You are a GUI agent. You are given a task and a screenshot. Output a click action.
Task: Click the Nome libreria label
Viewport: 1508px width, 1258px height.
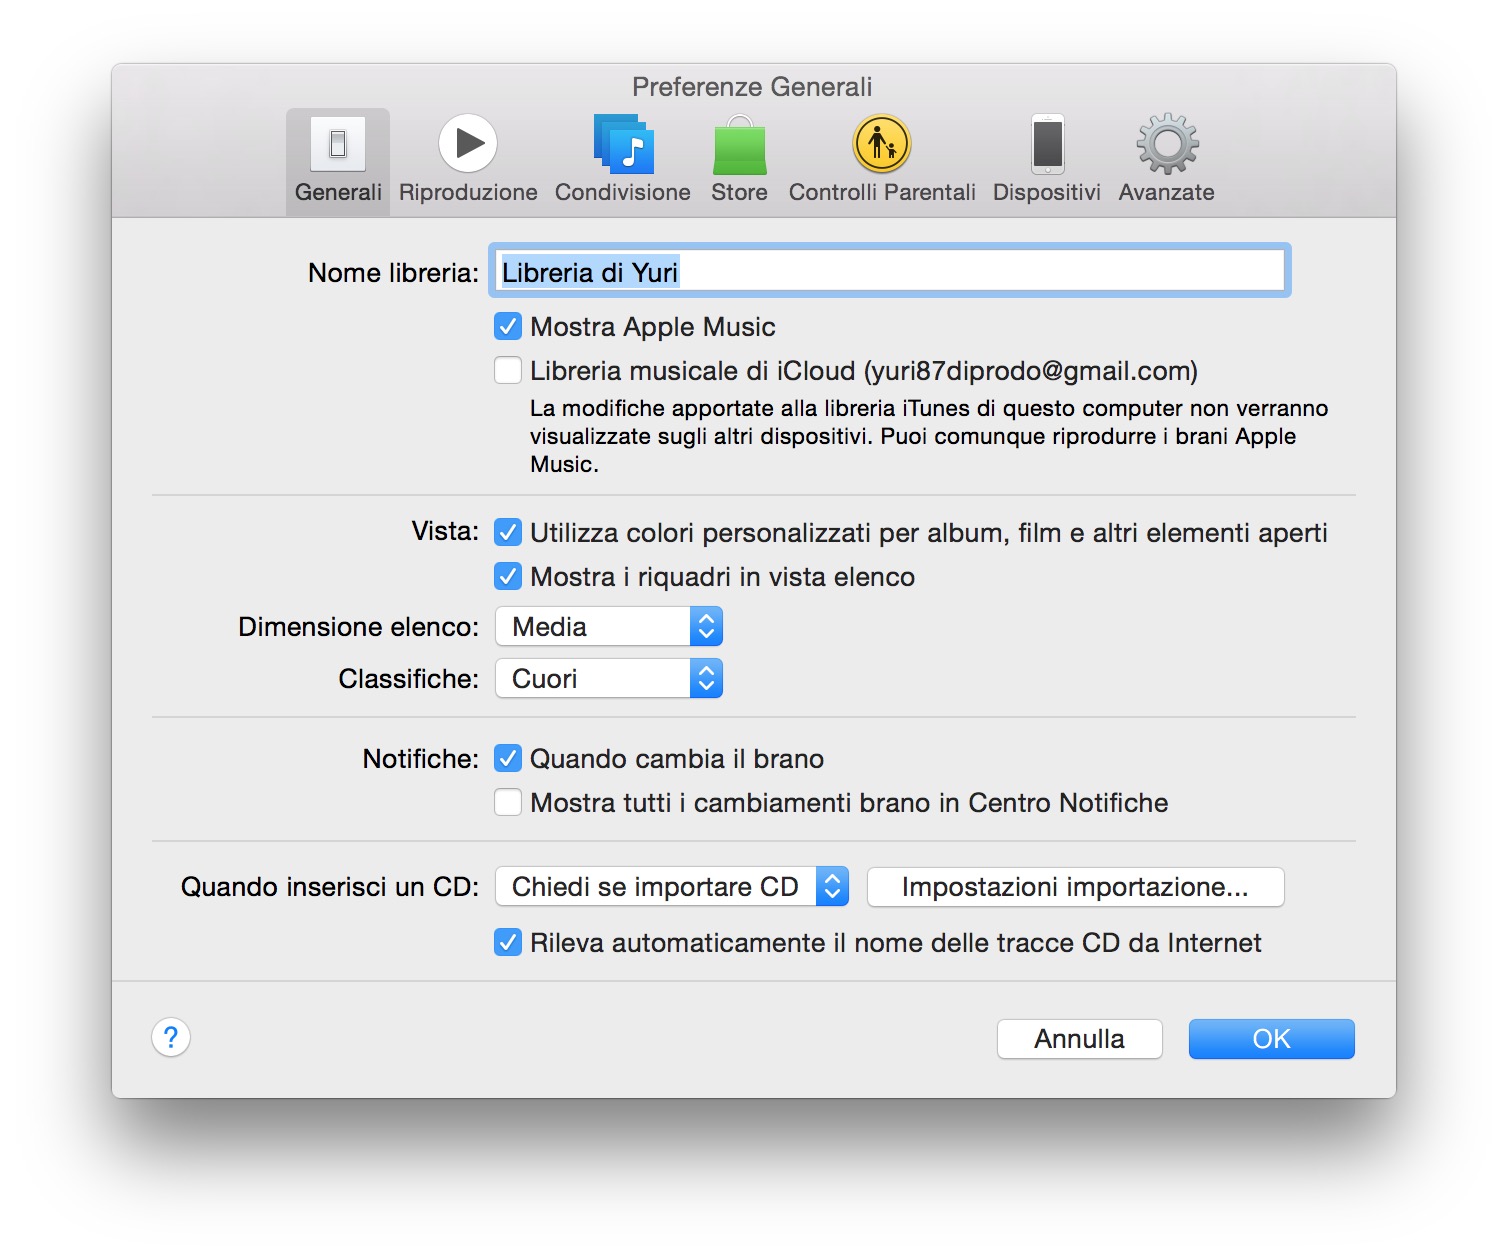coord(394,273)
